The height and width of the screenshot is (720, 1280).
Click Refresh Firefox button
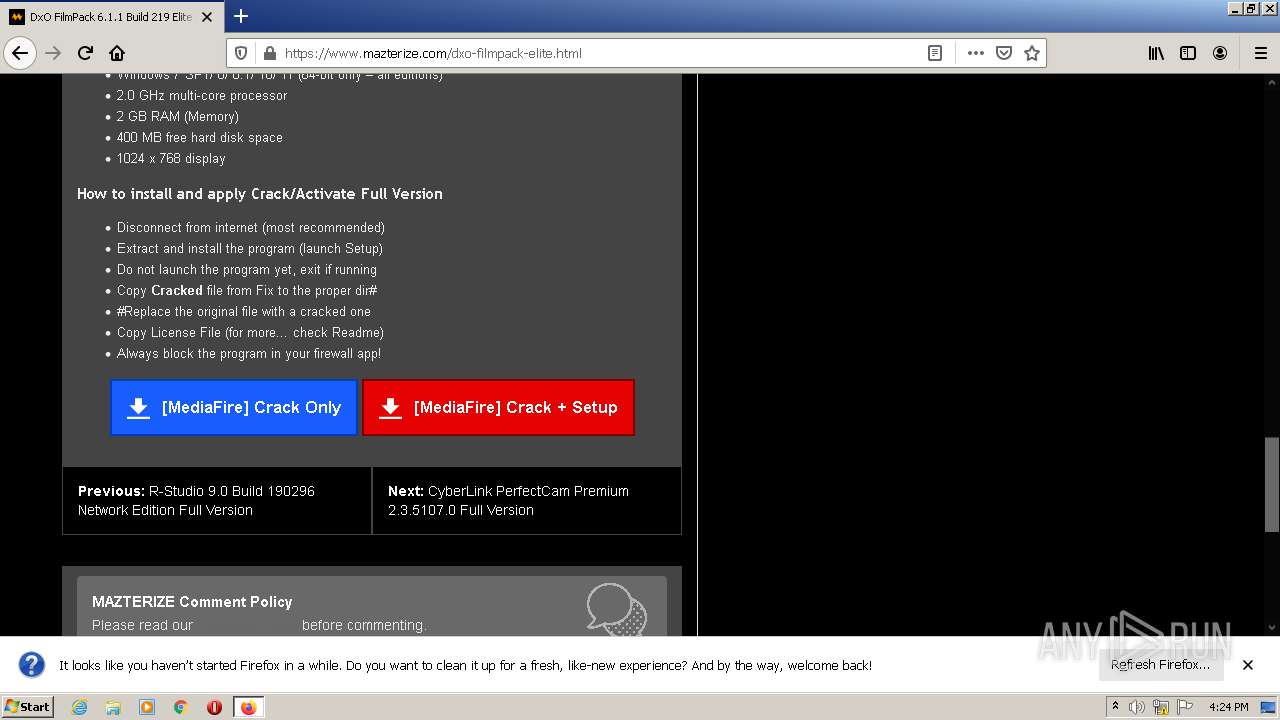tap(1160, 664)
